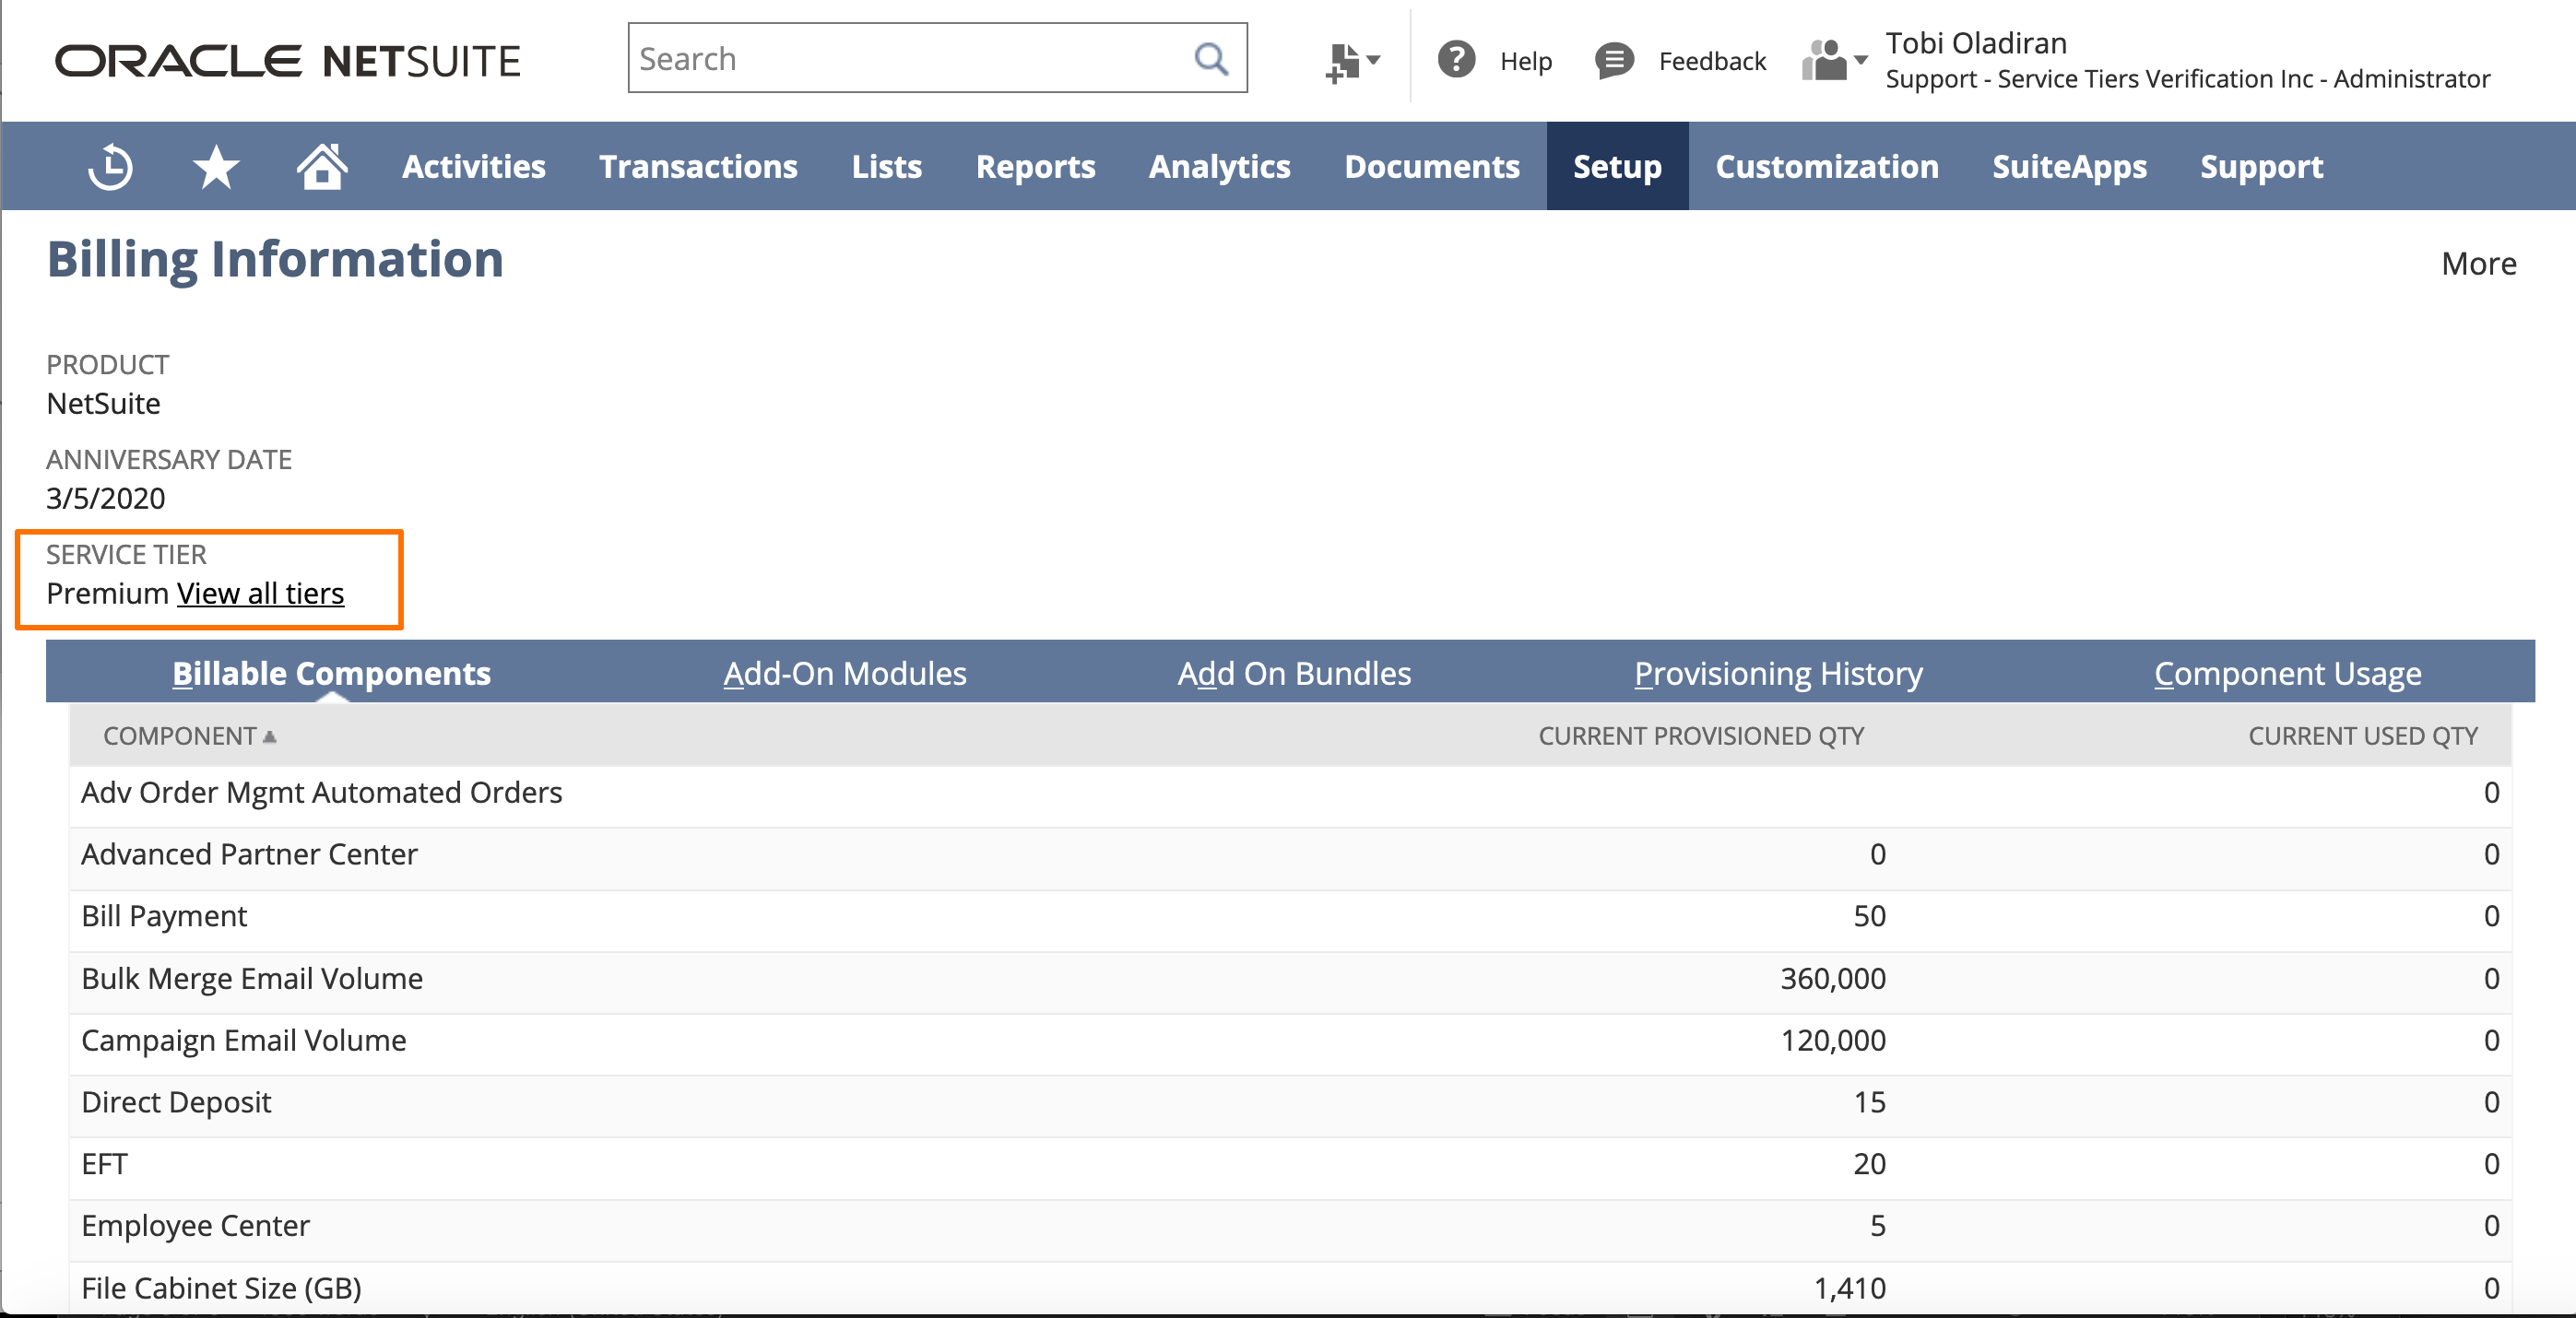
Task: Open the Support menu
Action: click(x=2261, y=166)
